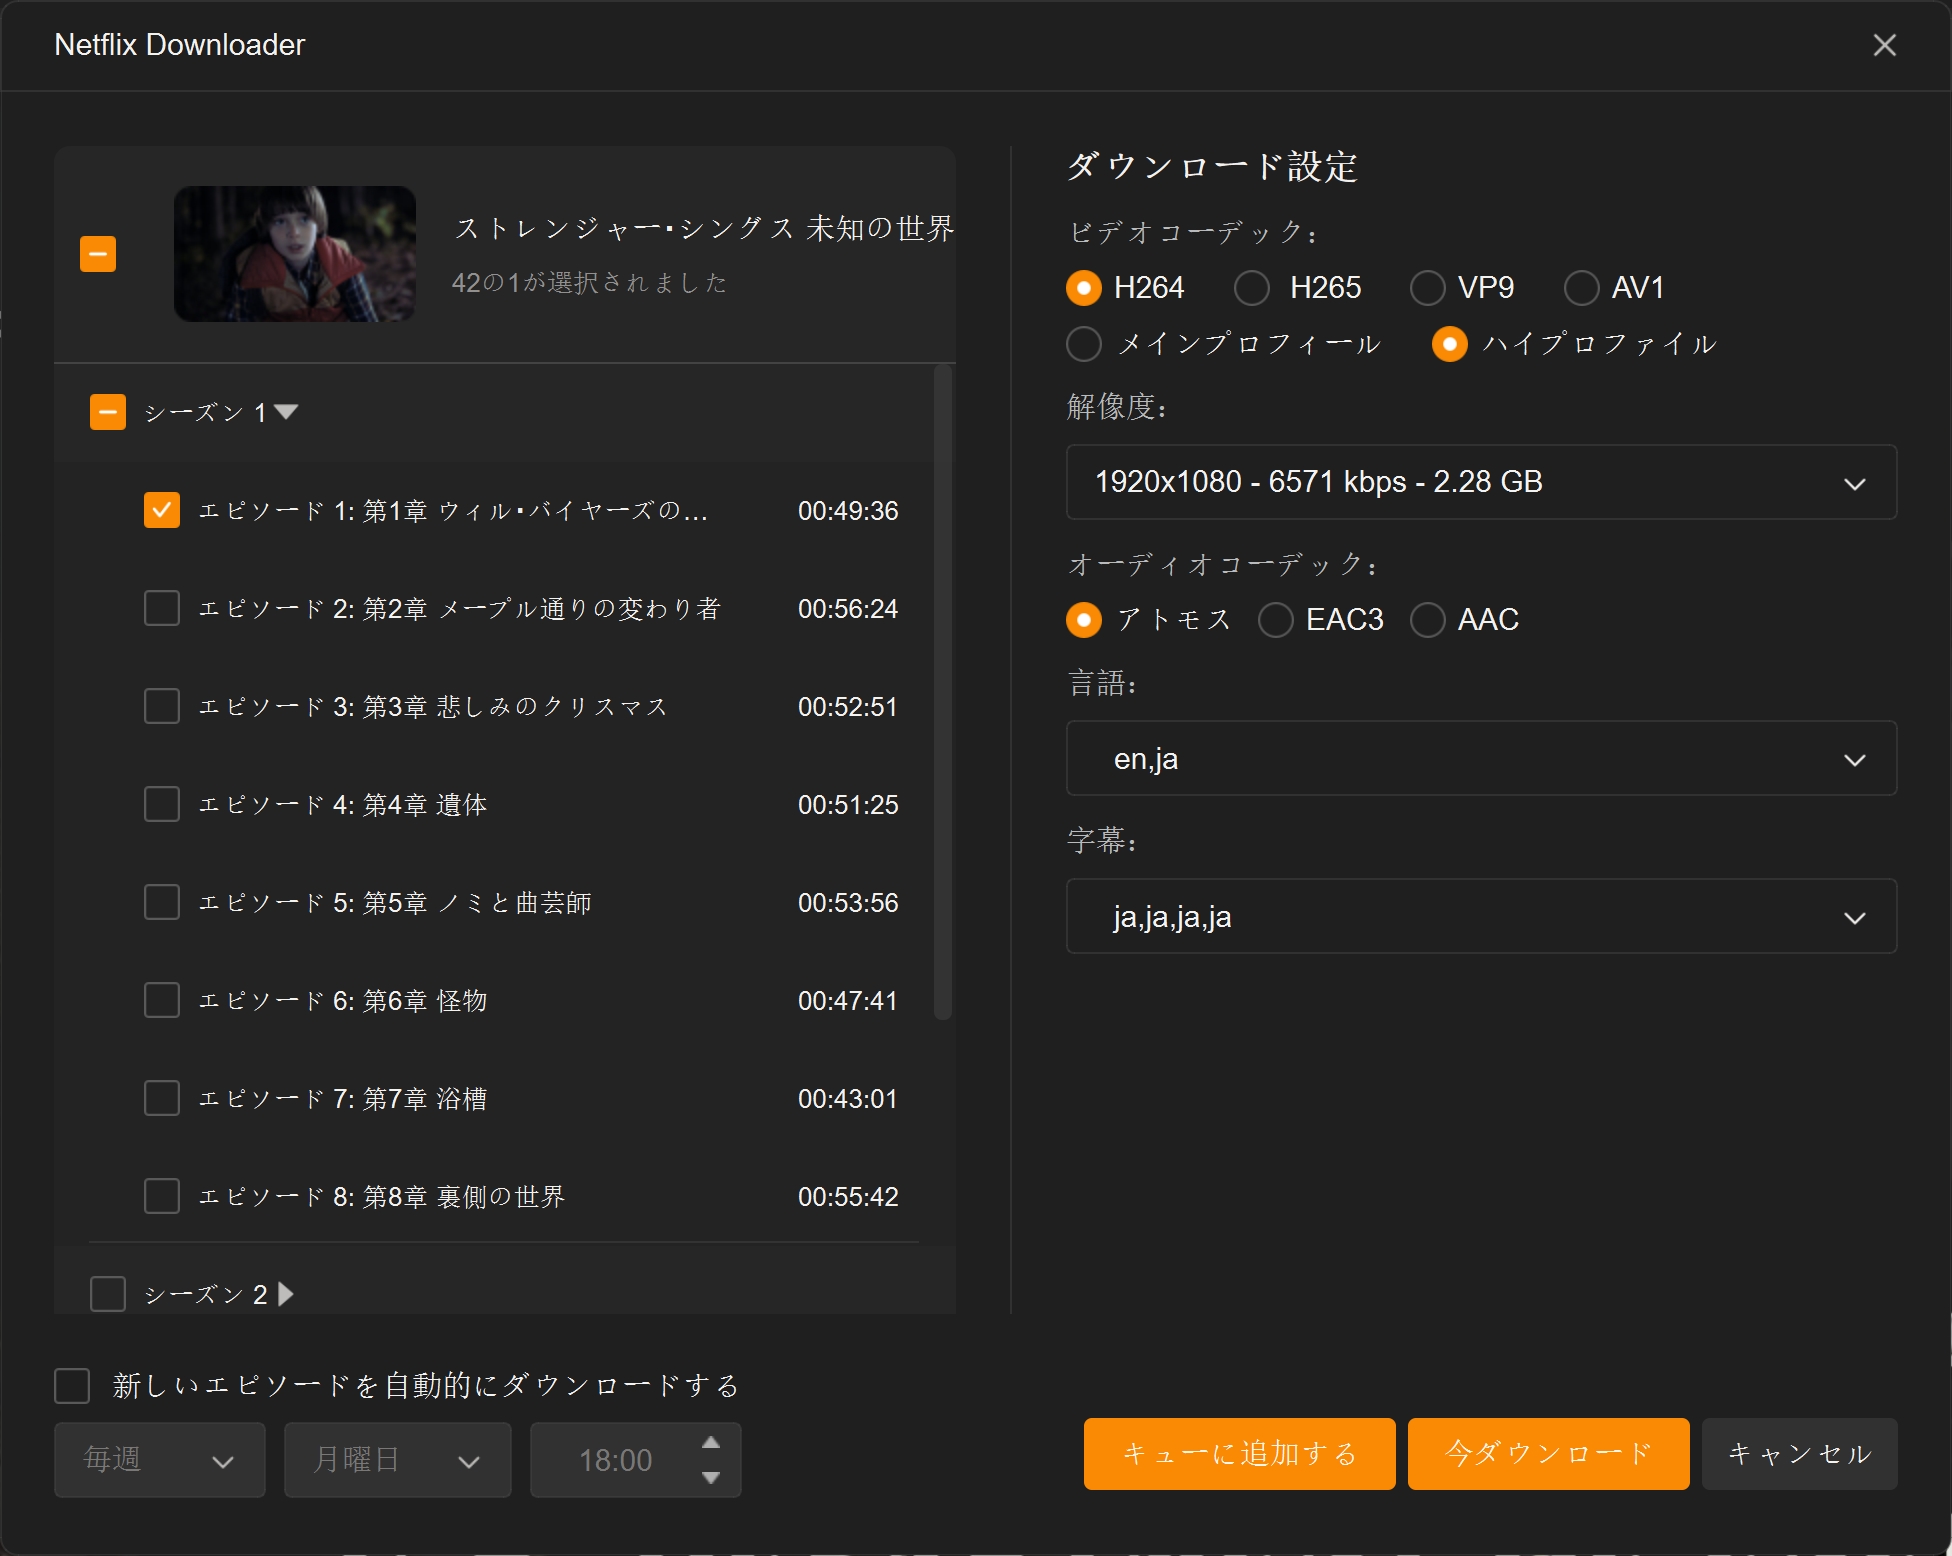Click the エピソード 3 悲しみのクリスマス title
The width and height of the screenshot is (1952, 1556).
point(433,707)
